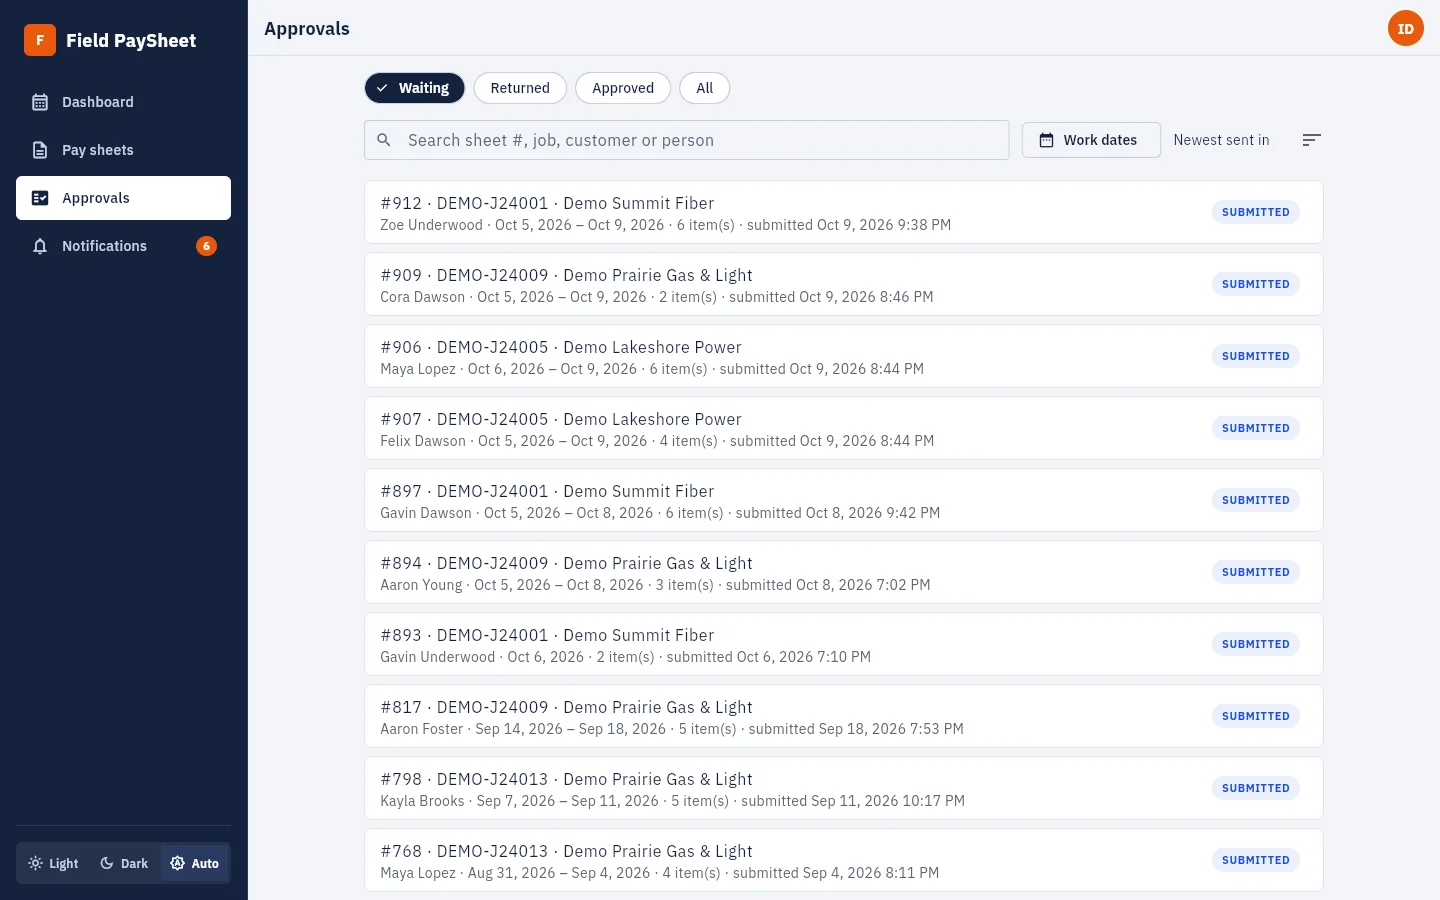Click the calendar icon in Work dates
Screen dimensions: 1440x900
1046,140
